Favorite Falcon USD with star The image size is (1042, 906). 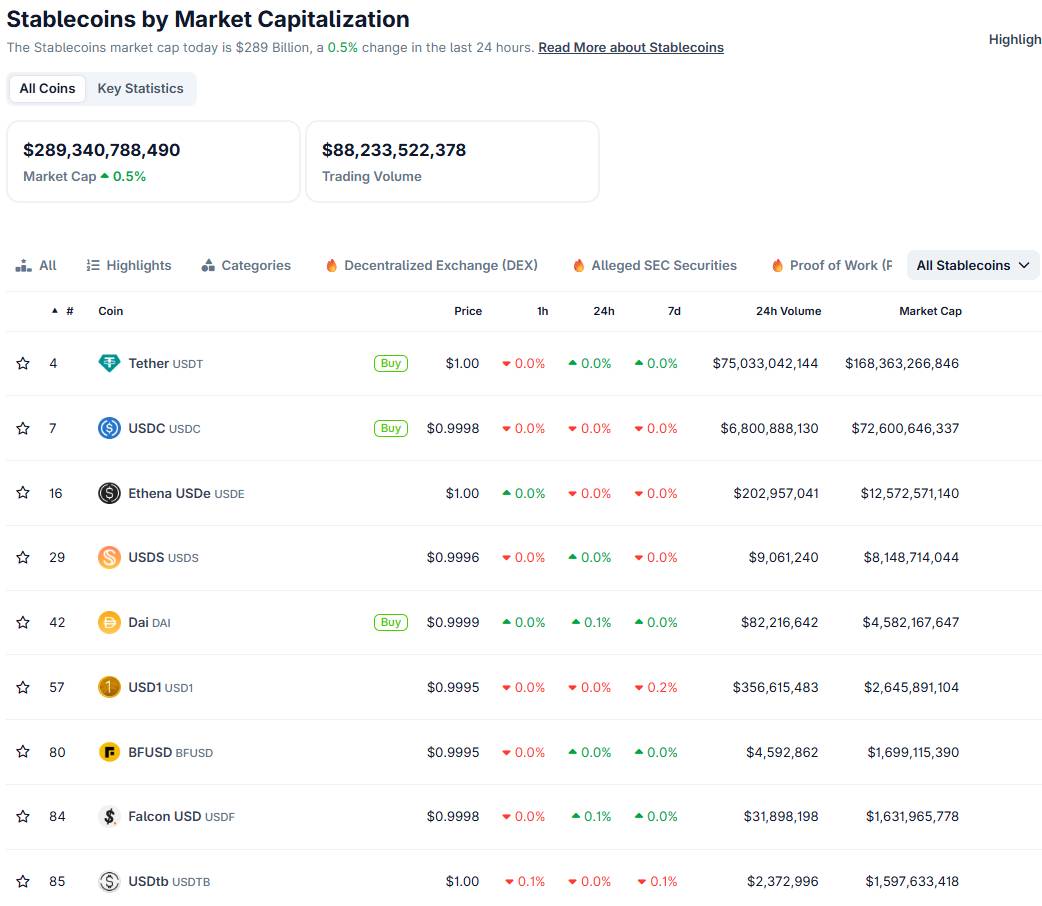(23, 816)
